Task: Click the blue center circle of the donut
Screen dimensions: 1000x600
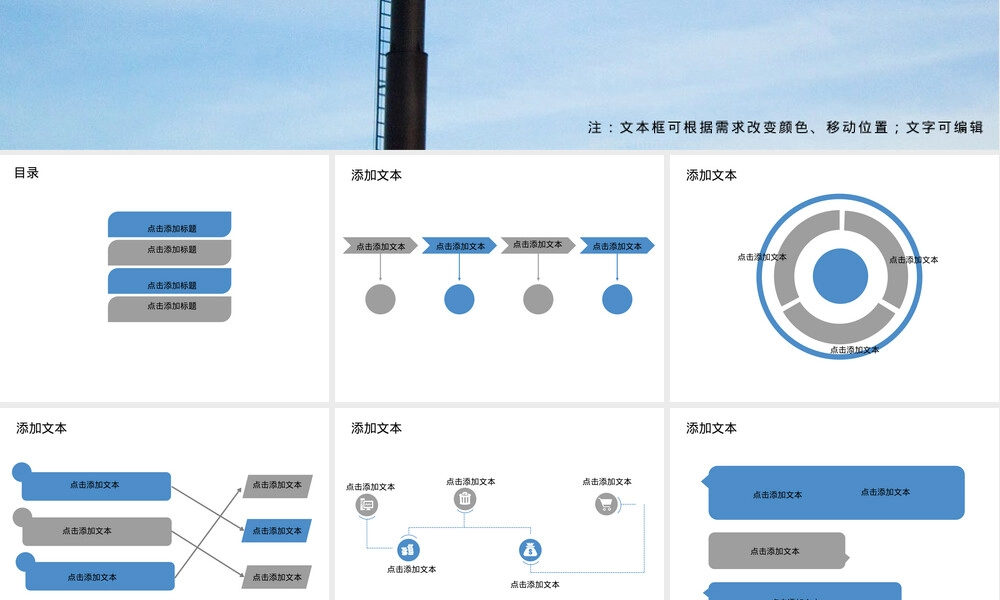Action: [x=840, y=276]
